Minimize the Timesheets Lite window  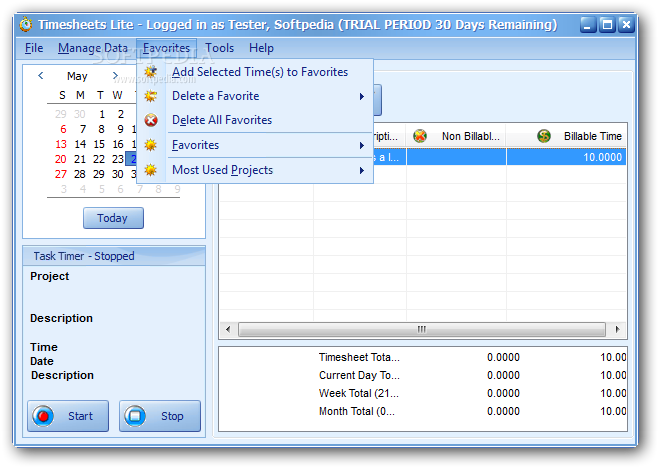point(588,25)
